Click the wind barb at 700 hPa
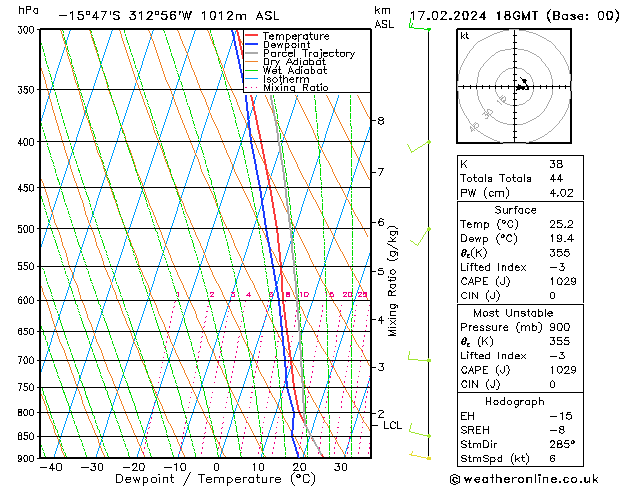Image resolution: width=629 pixels, height=486 pixels. coord(419,357)
